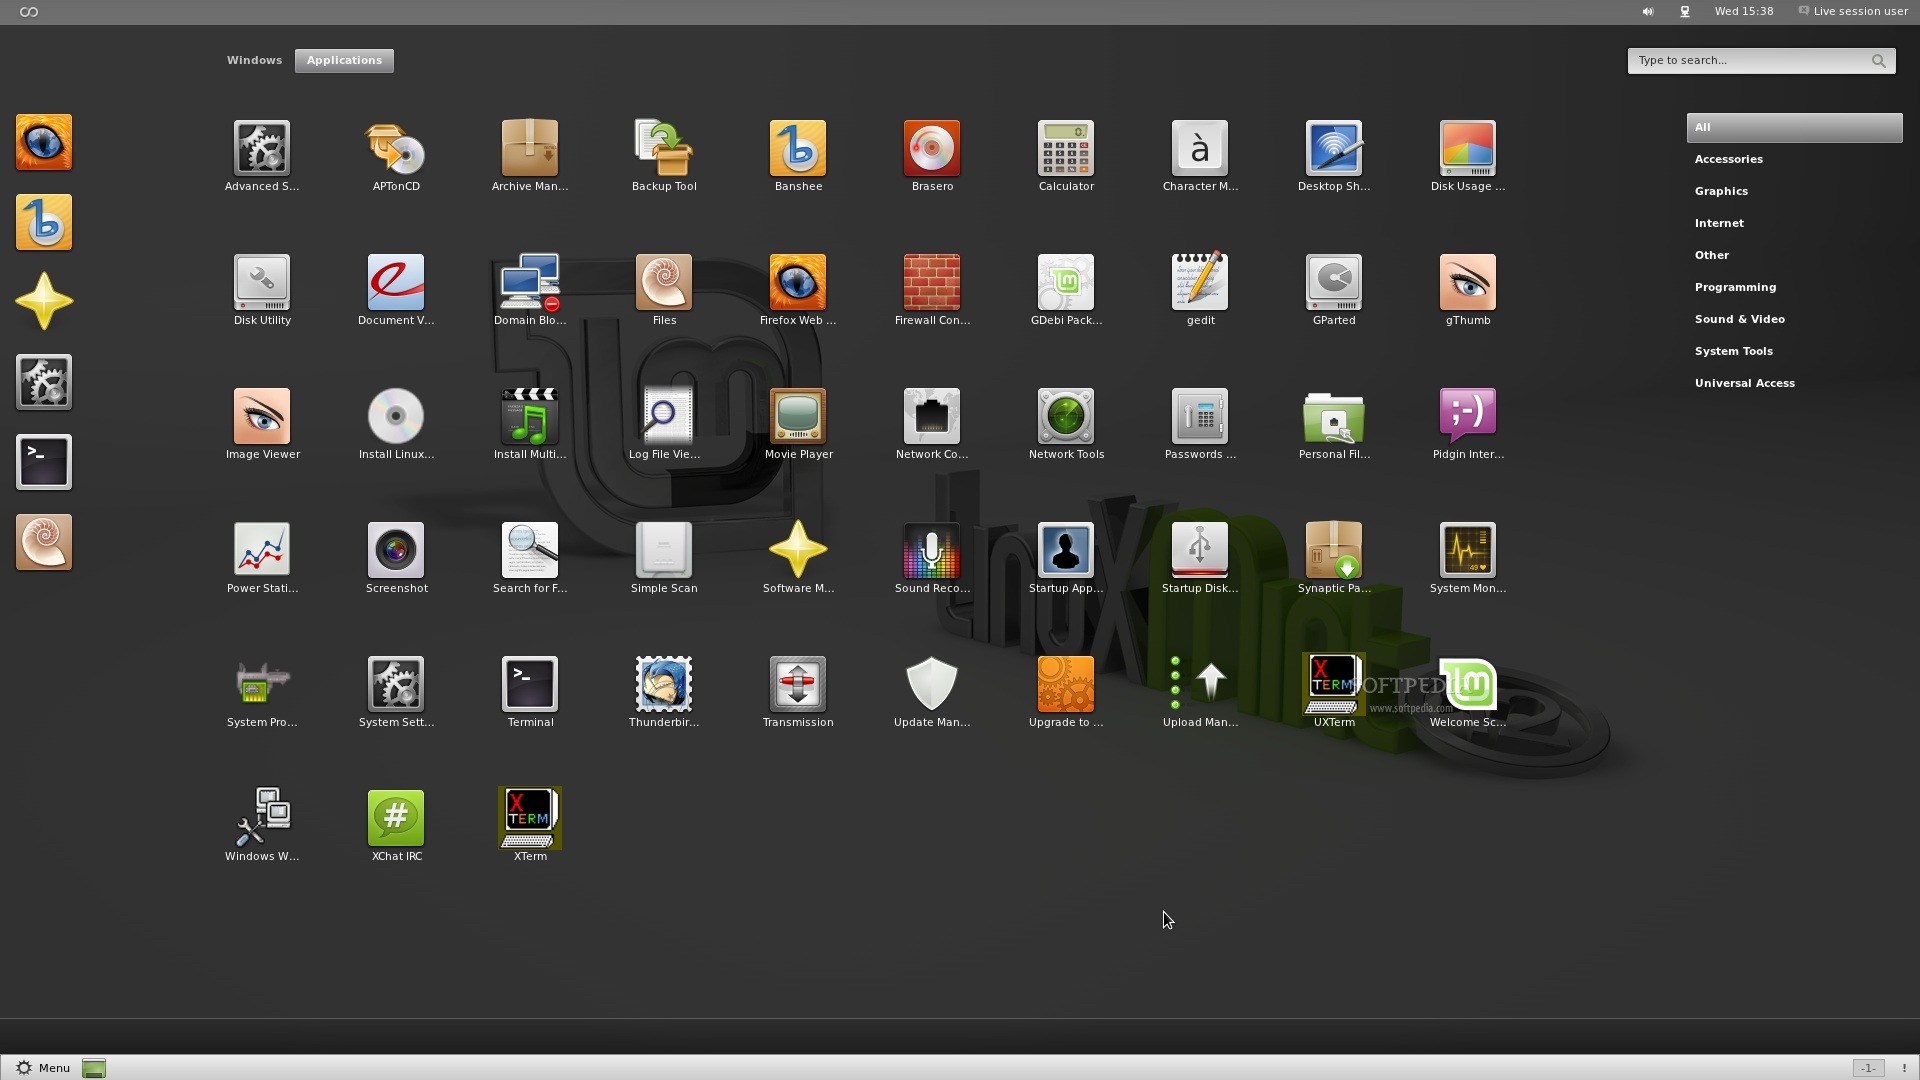Start the Brasero disc burner
The image size is (1920, 1080).
[931, 149]
